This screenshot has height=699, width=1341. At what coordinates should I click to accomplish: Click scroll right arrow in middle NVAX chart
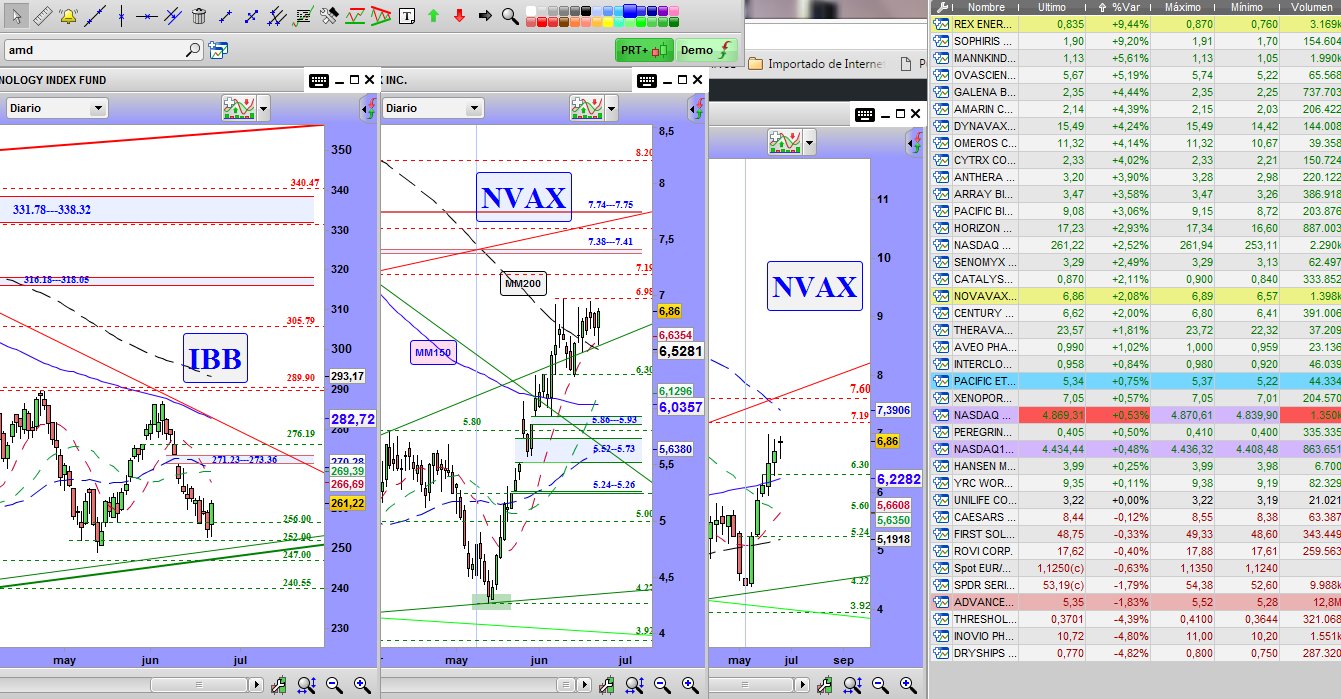point(585,685)
